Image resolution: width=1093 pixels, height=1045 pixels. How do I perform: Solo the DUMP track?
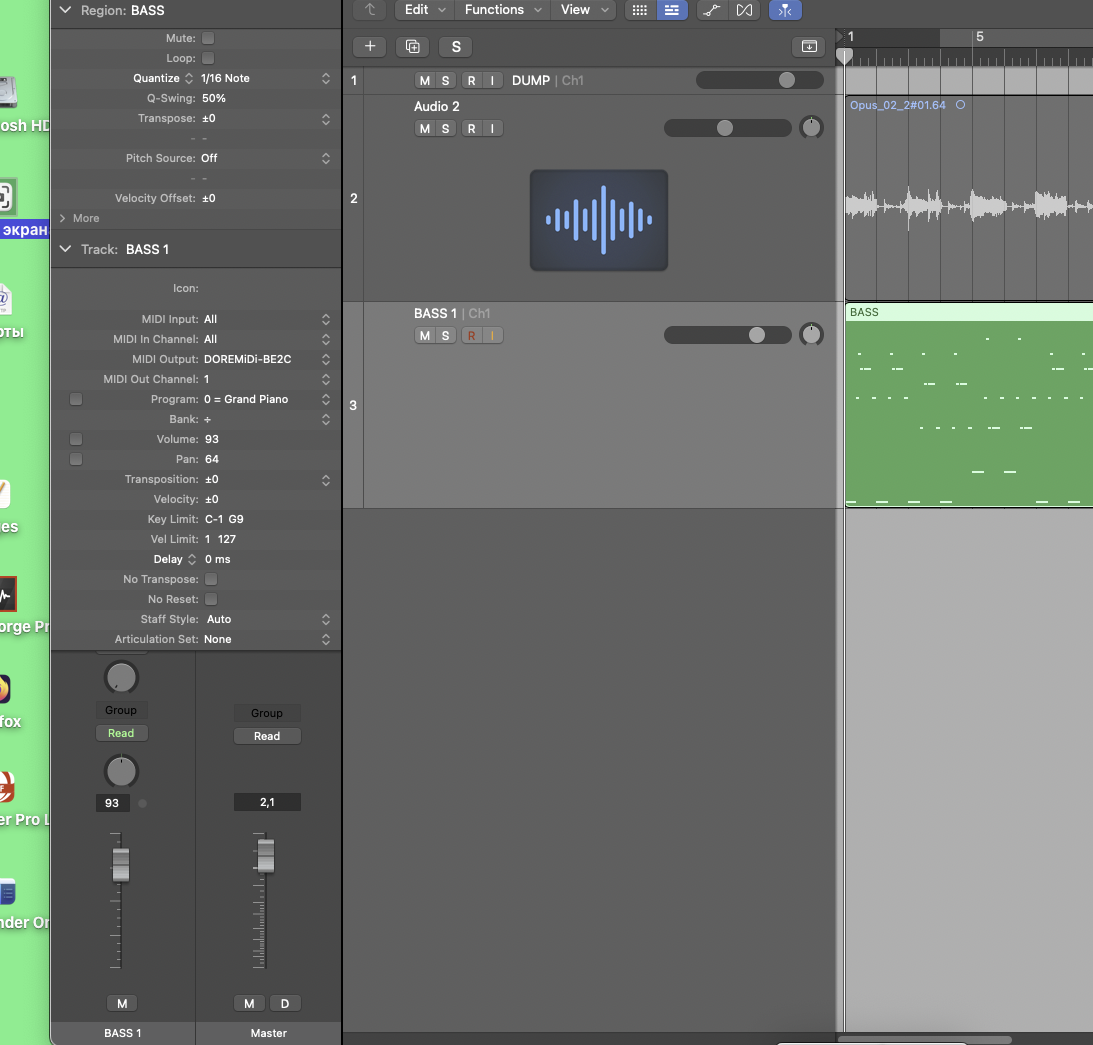[445, 80]
